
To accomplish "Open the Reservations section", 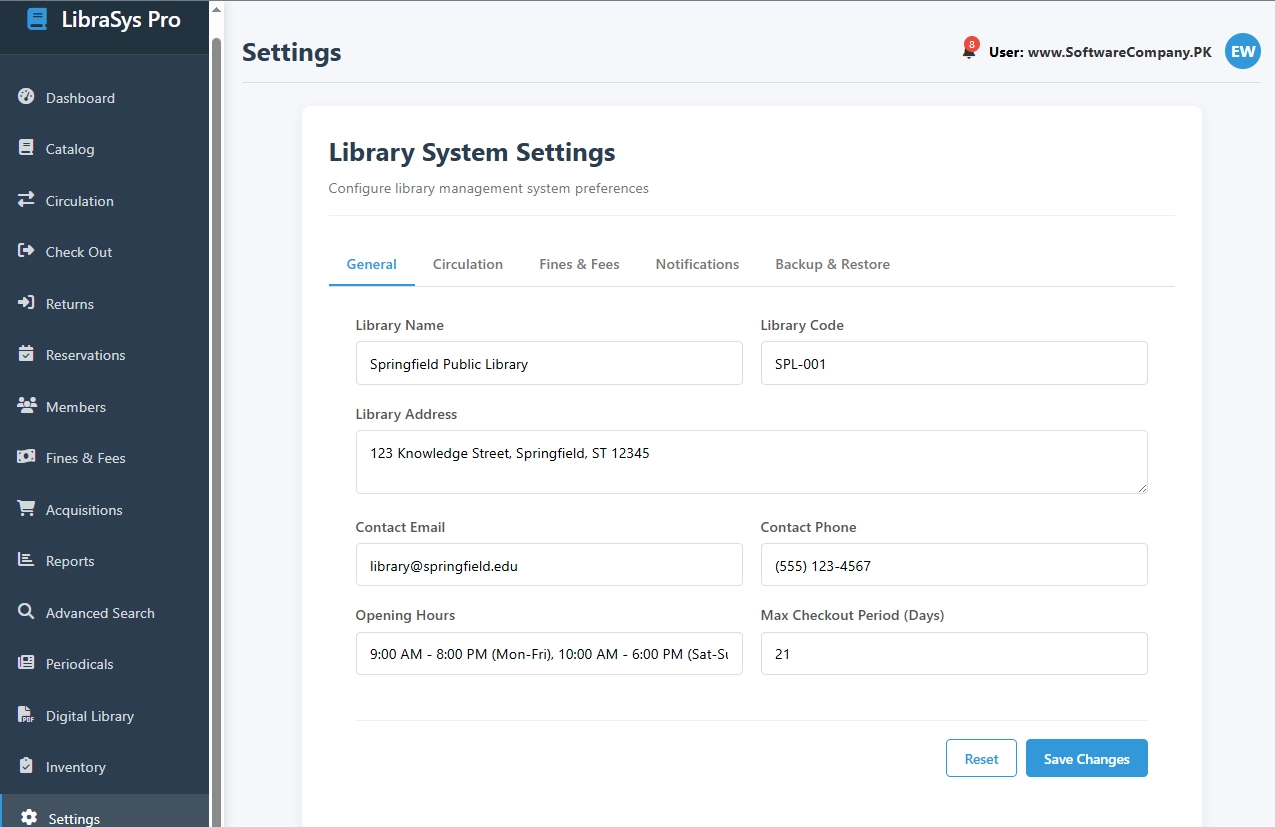I will 85,355.
